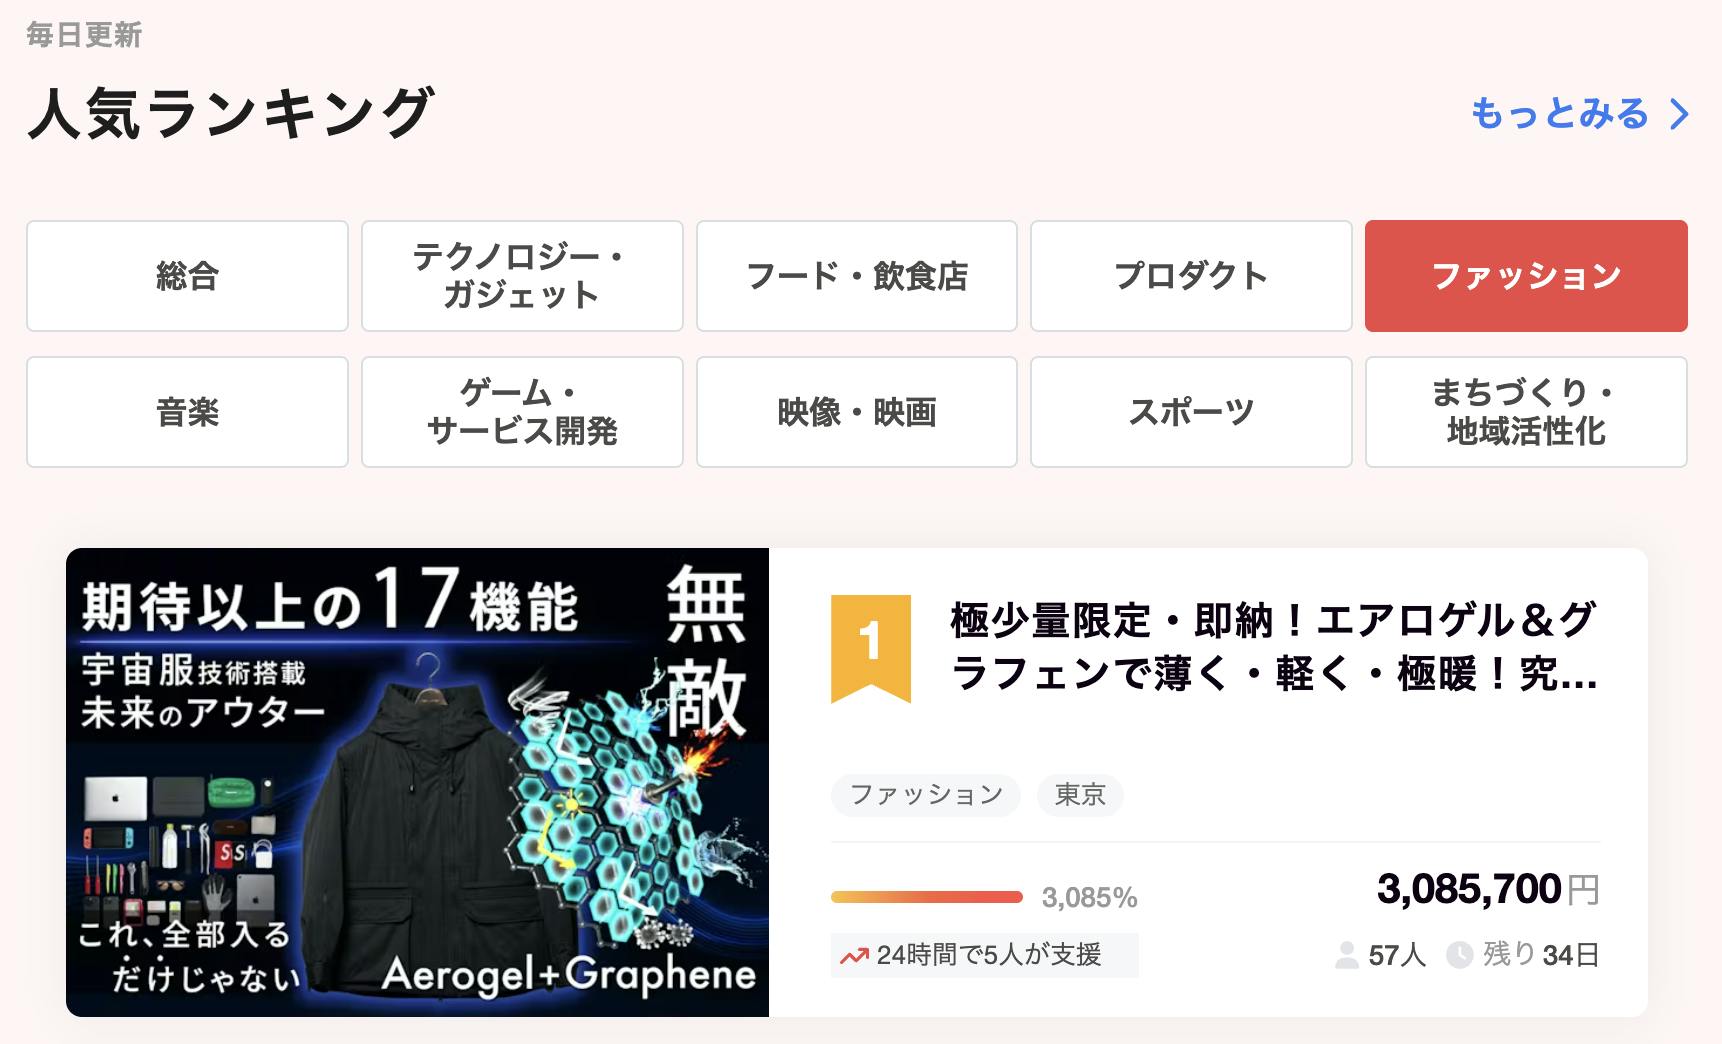Screen dimensions: 1722x1044
Task: Open the 映像・映画 category tab
Action: (857, 412)
